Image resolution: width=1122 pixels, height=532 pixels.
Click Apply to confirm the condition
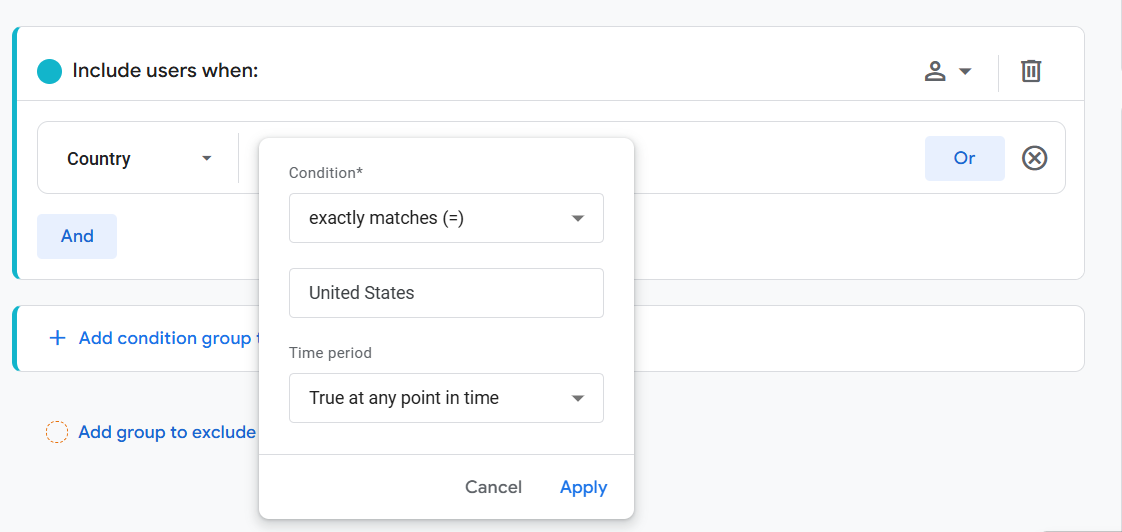point(583,488)
